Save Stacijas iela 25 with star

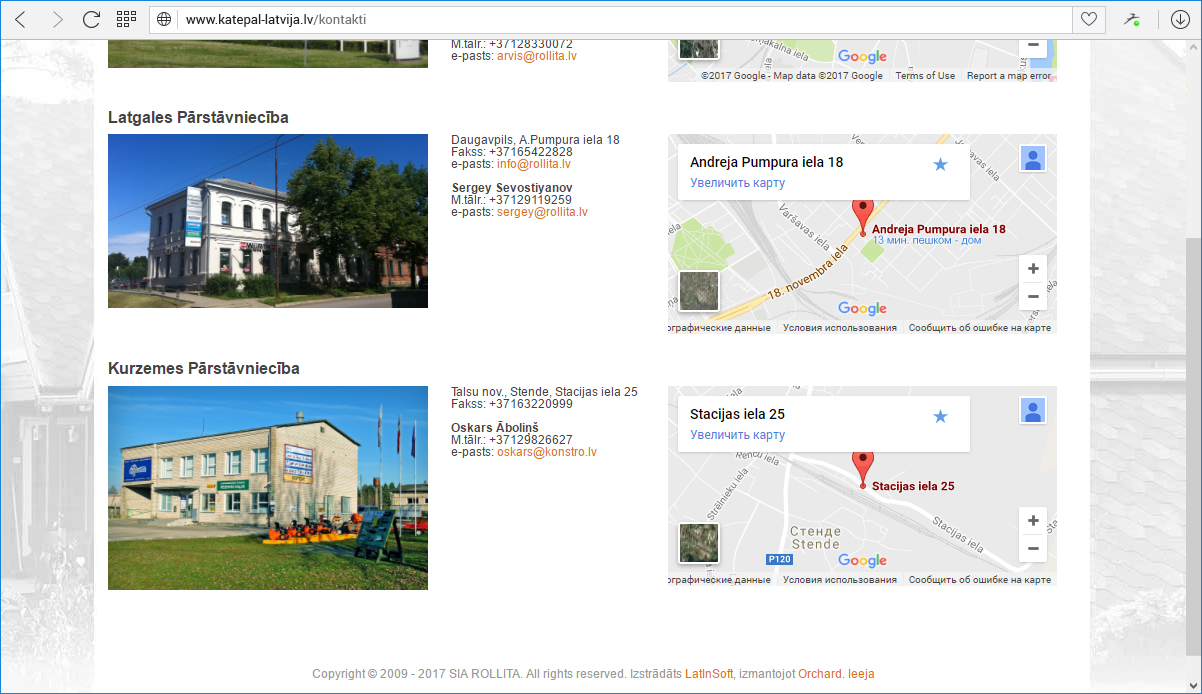coord(940,416)
